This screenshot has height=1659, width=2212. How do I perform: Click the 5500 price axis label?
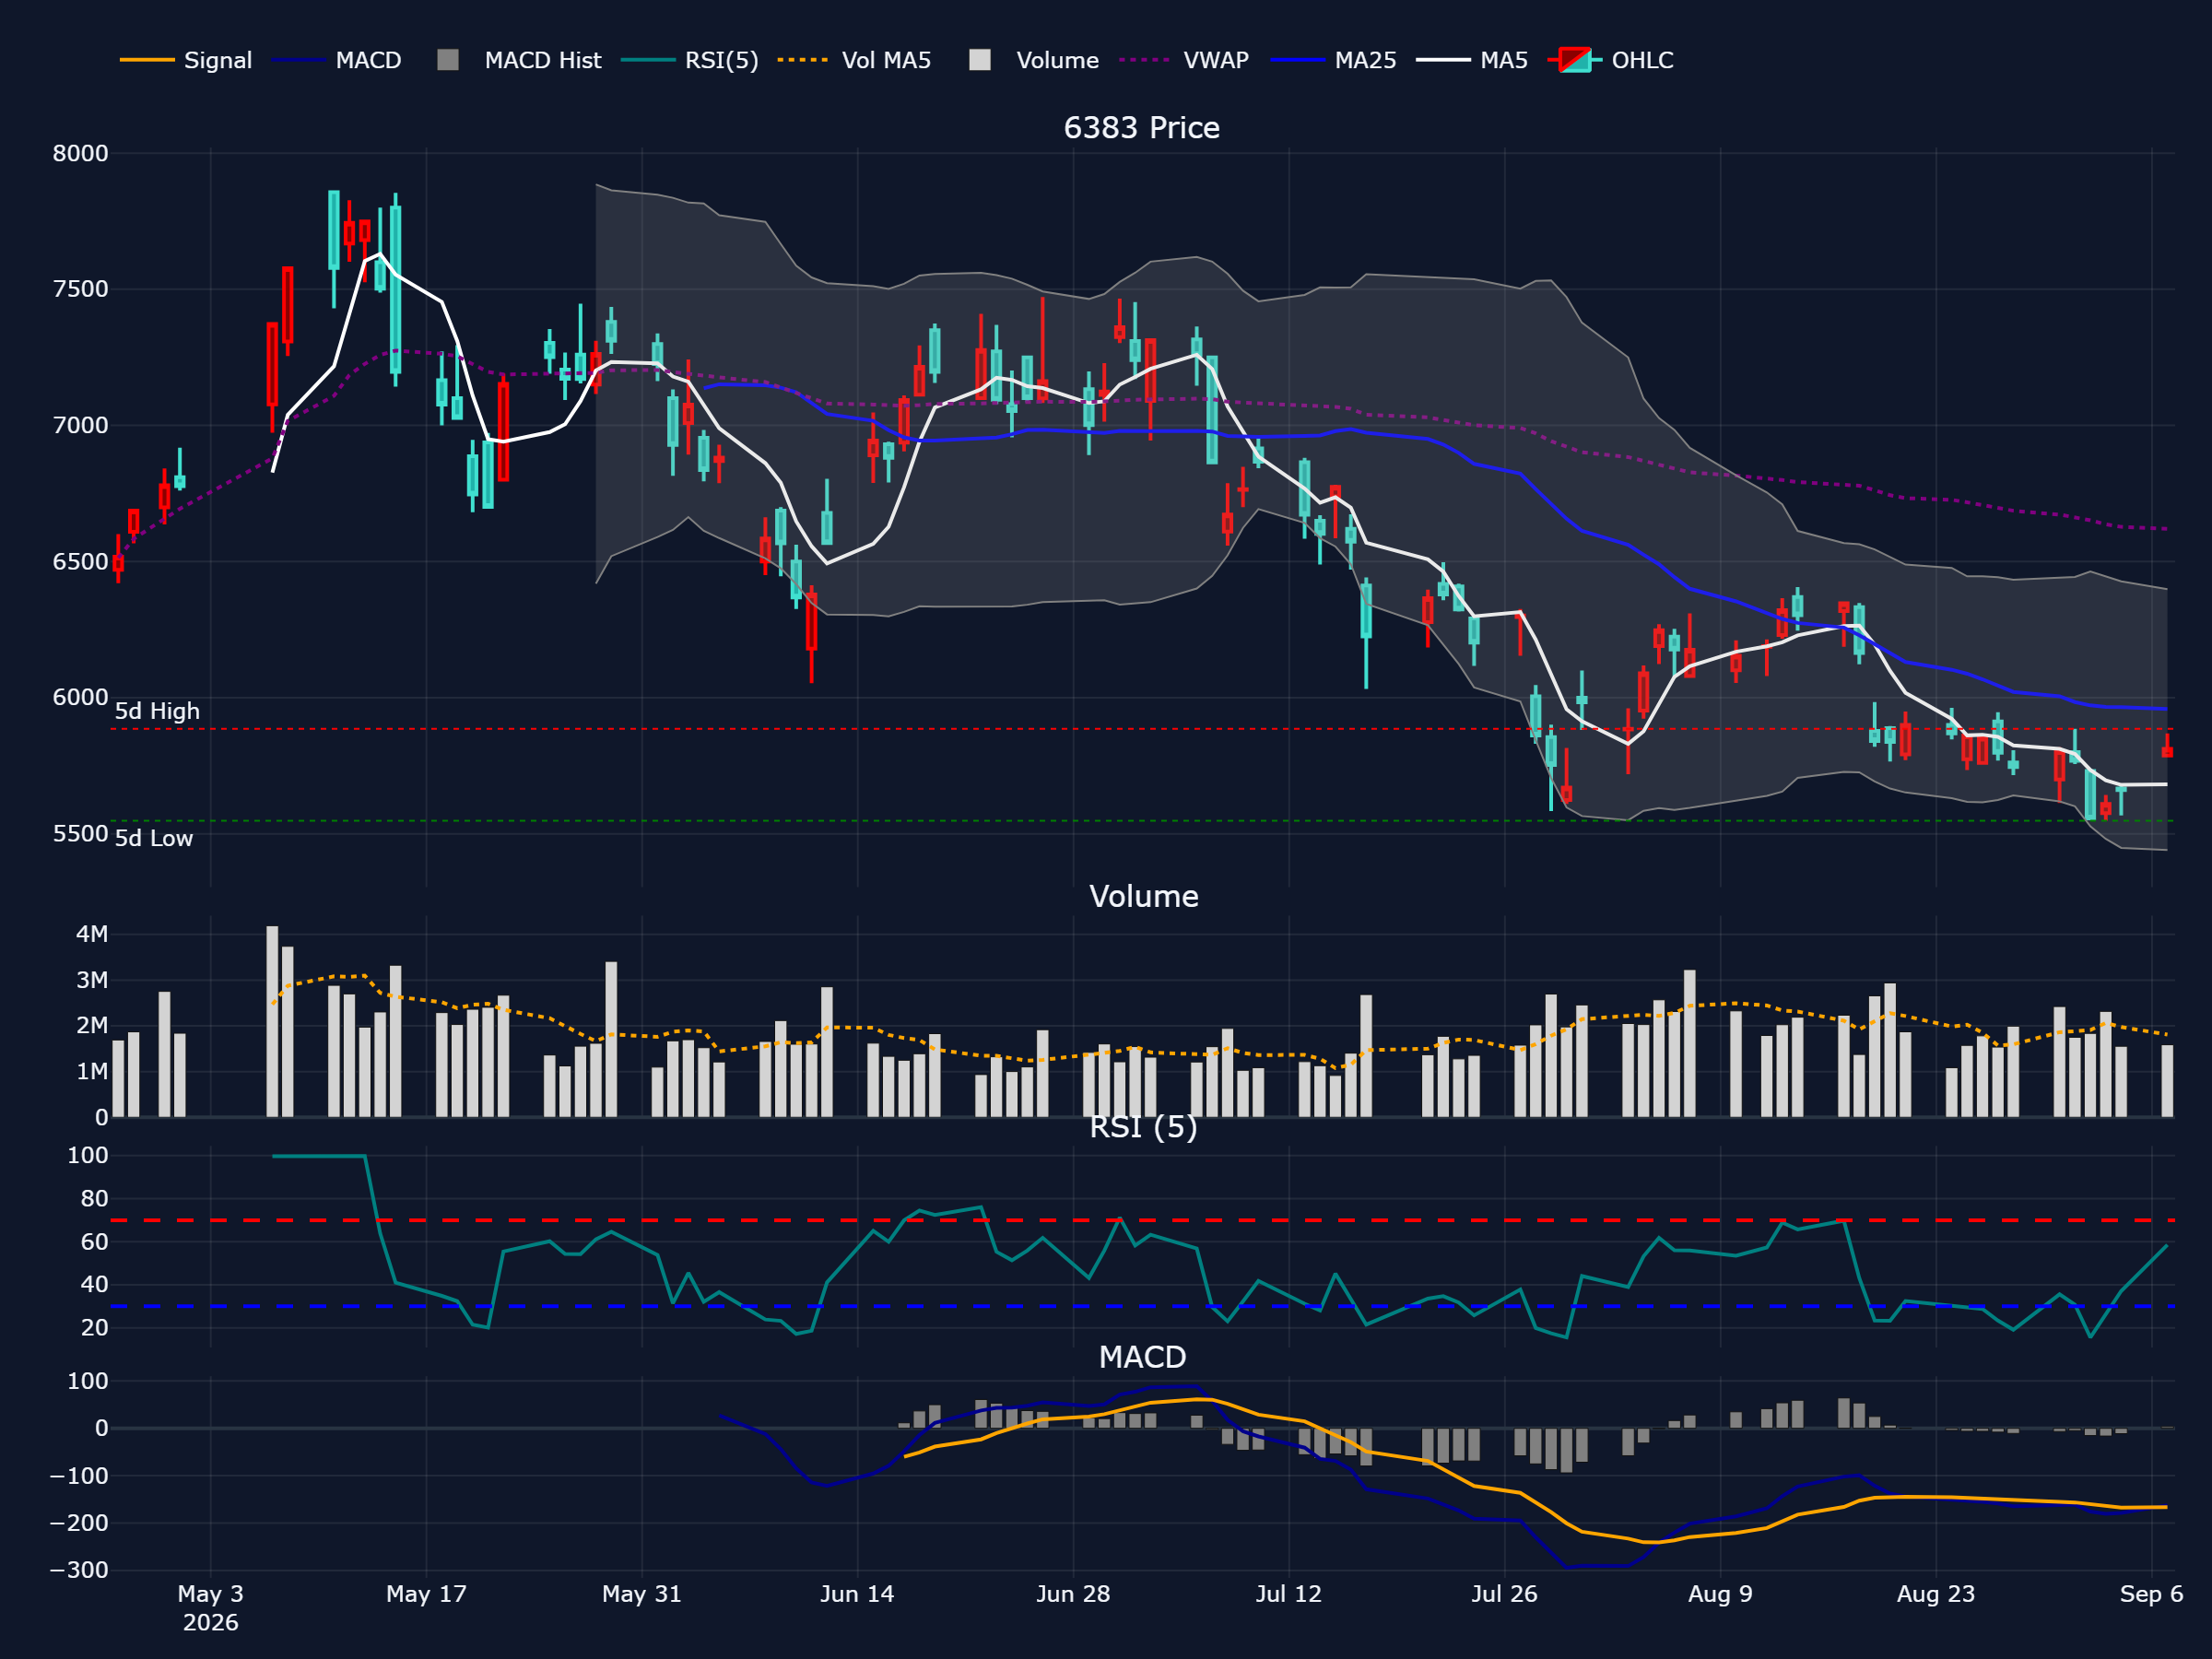[x=80, y=834]
